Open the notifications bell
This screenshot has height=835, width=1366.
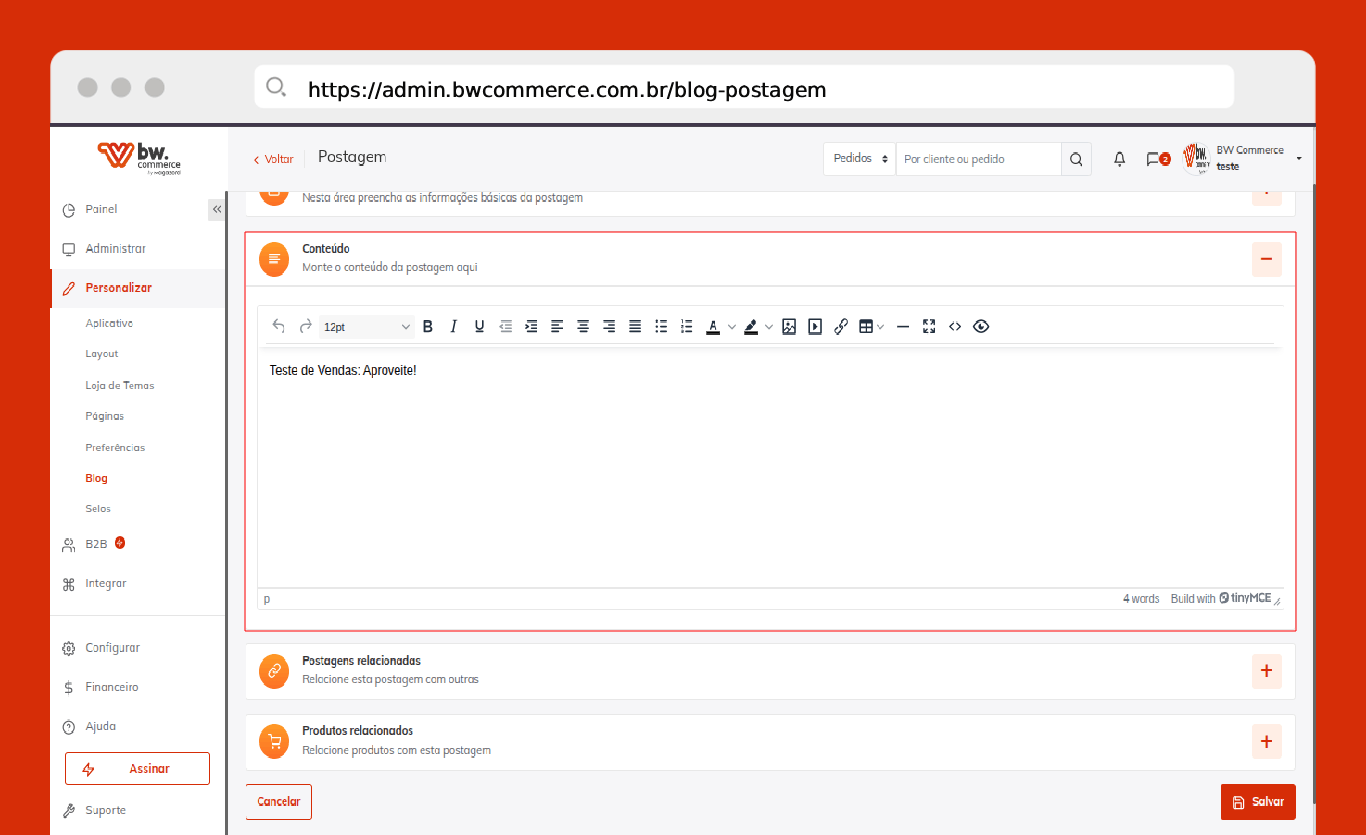1120,159
